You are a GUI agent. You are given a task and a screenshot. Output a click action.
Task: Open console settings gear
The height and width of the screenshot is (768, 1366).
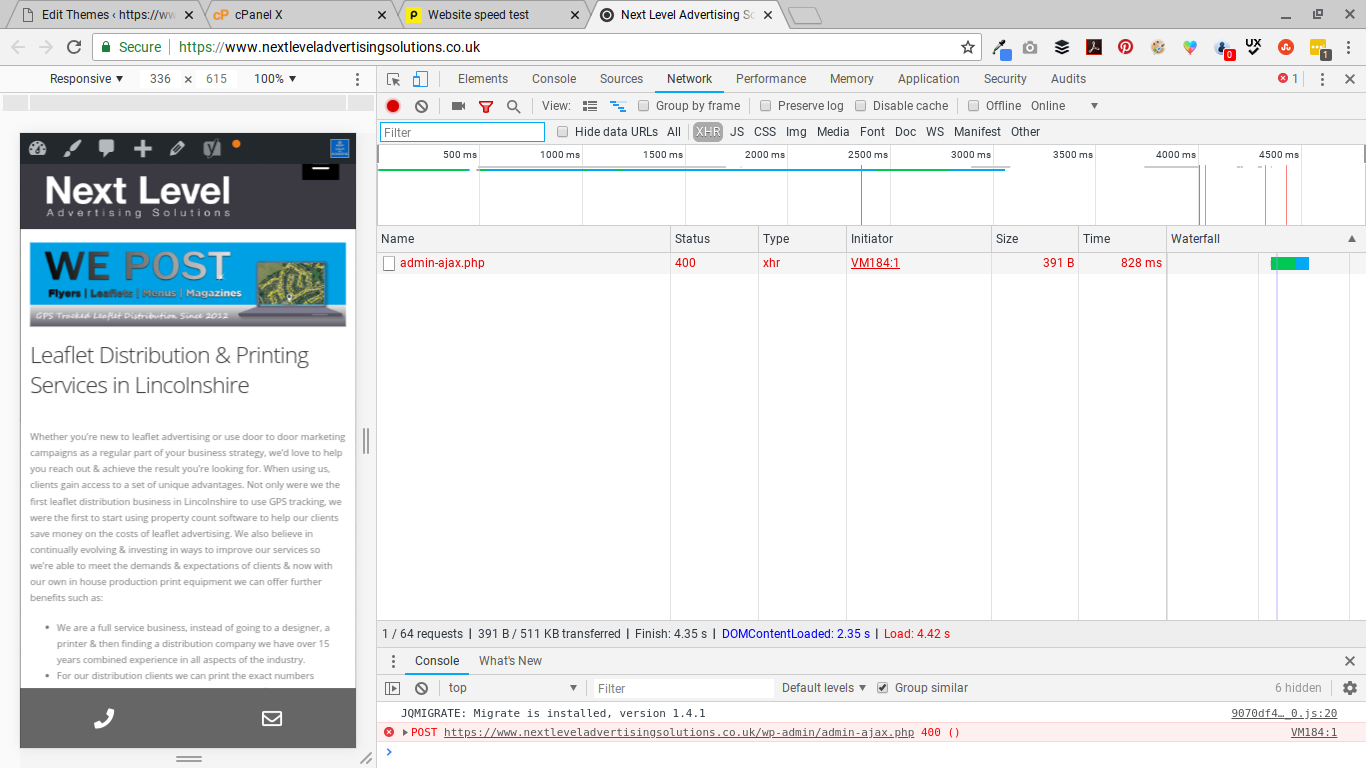click(x=1350, y=688)
